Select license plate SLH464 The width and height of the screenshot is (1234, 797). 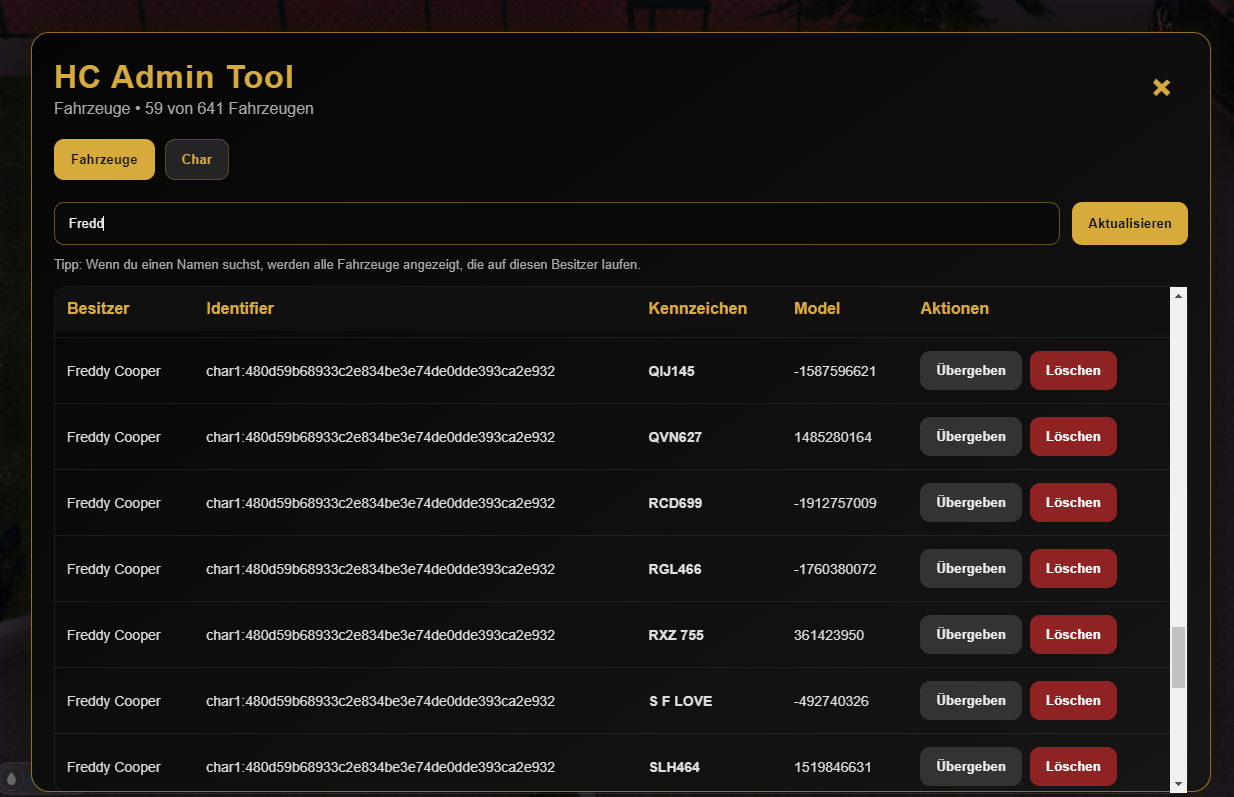(x=674, y=767)
